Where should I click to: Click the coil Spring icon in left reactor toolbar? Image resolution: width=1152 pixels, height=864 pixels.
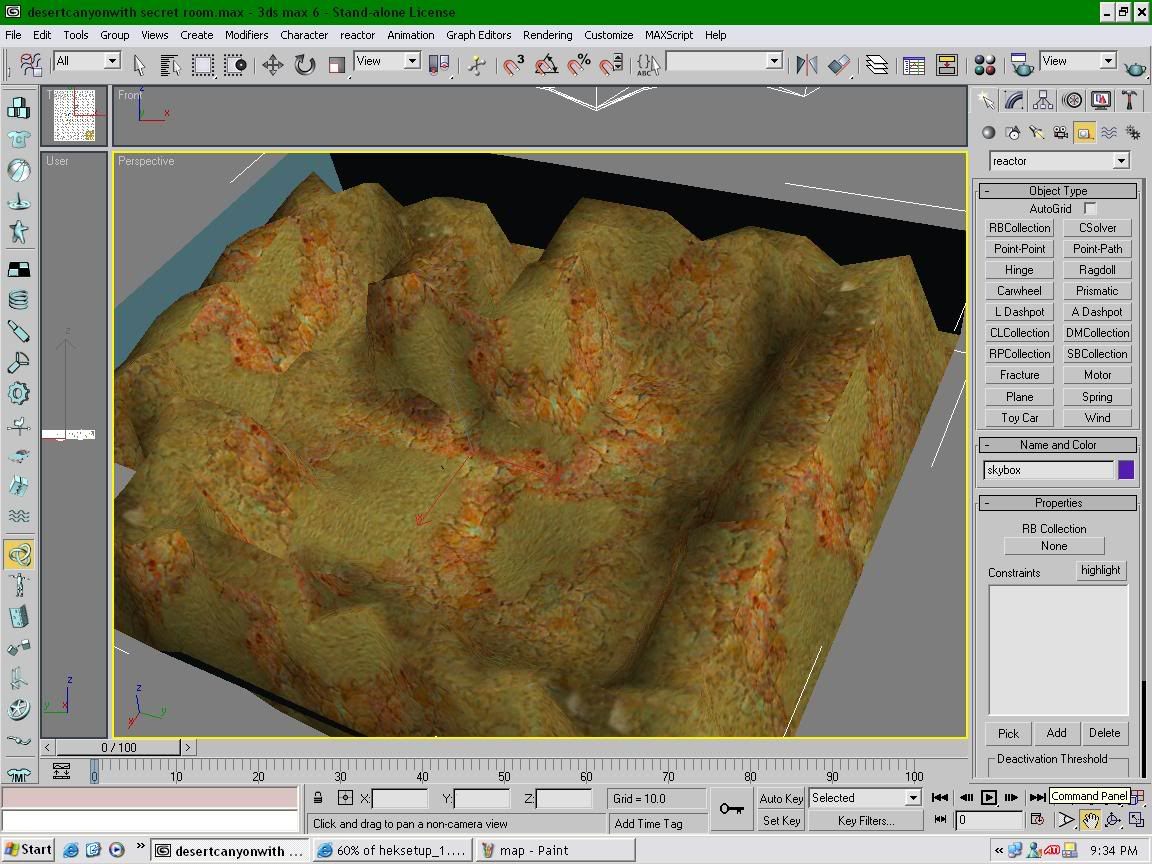coord(18,300)
